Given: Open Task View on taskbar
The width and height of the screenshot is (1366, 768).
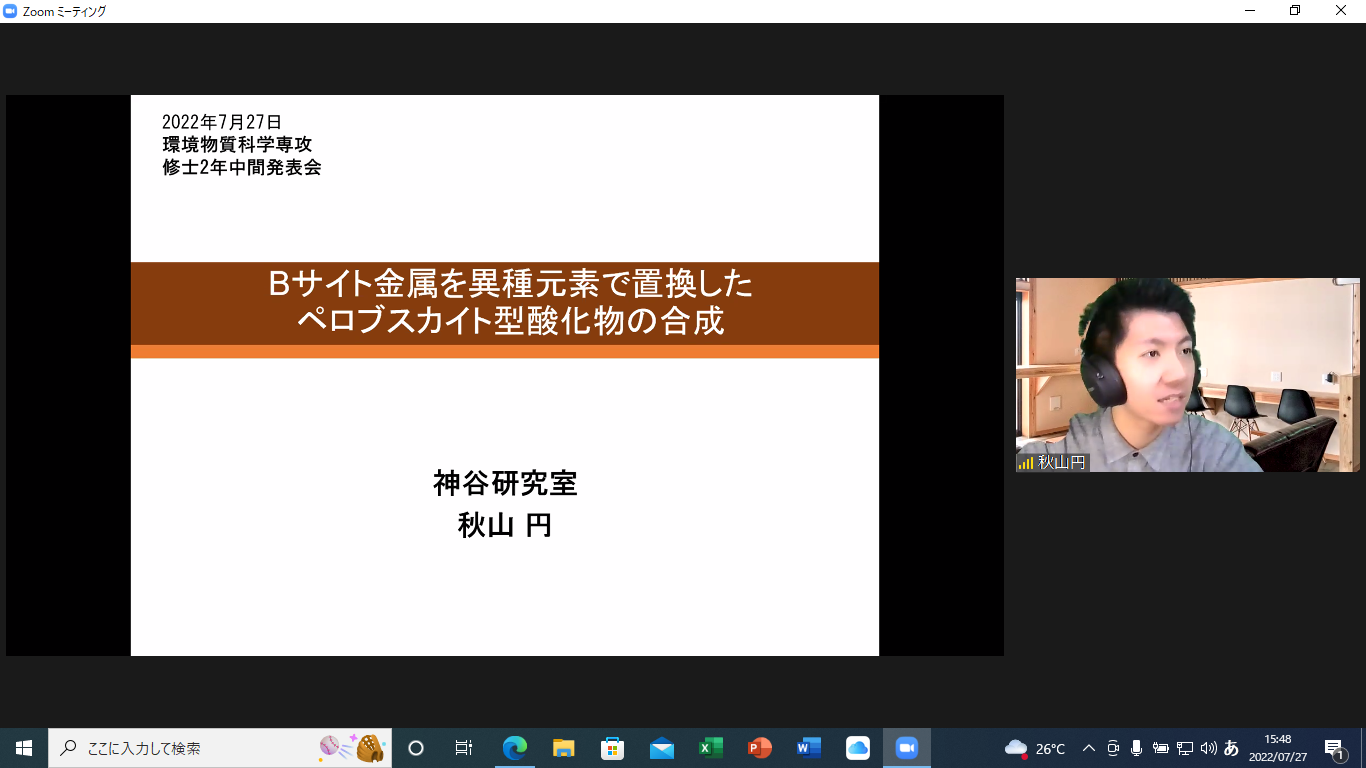Looking at the screenshot, I should 464,748.
